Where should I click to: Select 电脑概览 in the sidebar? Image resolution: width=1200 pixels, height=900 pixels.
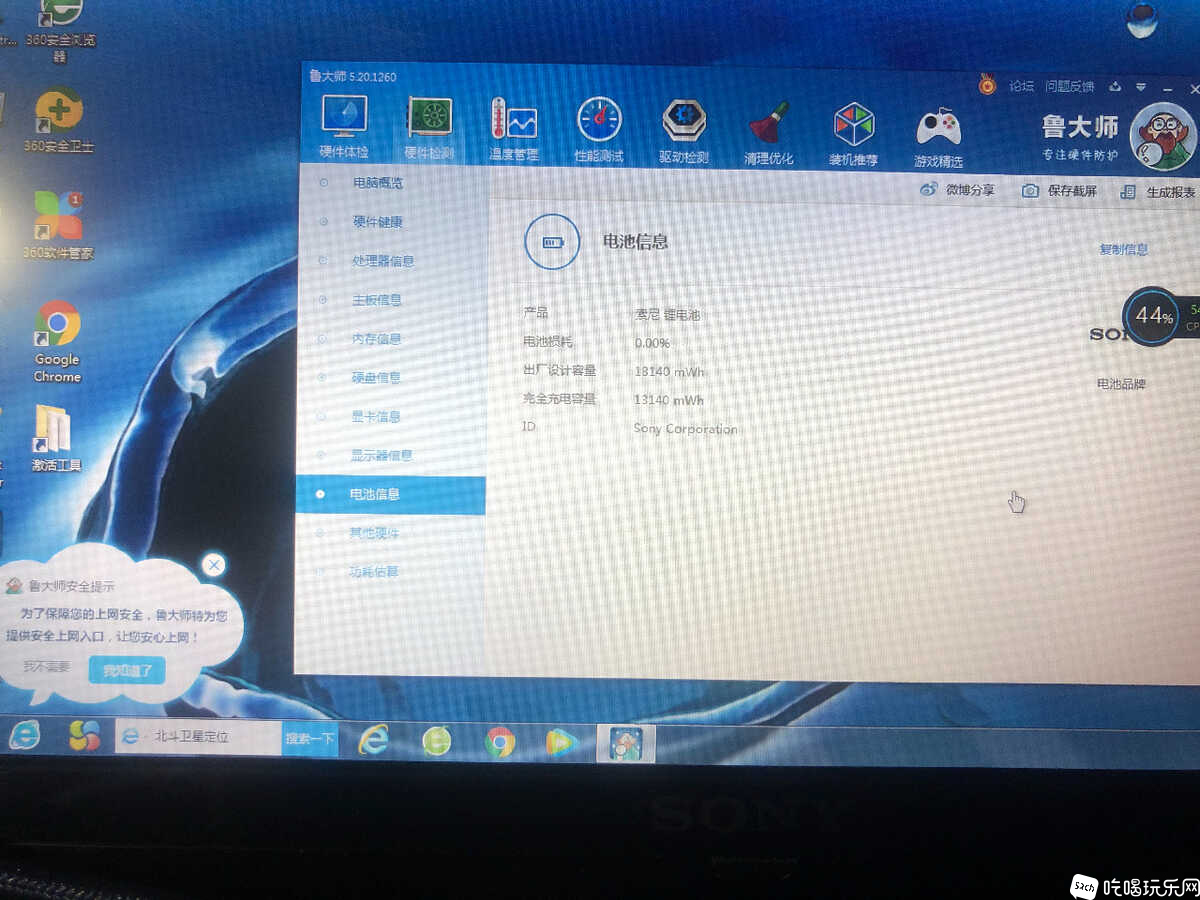click(378, 183)
